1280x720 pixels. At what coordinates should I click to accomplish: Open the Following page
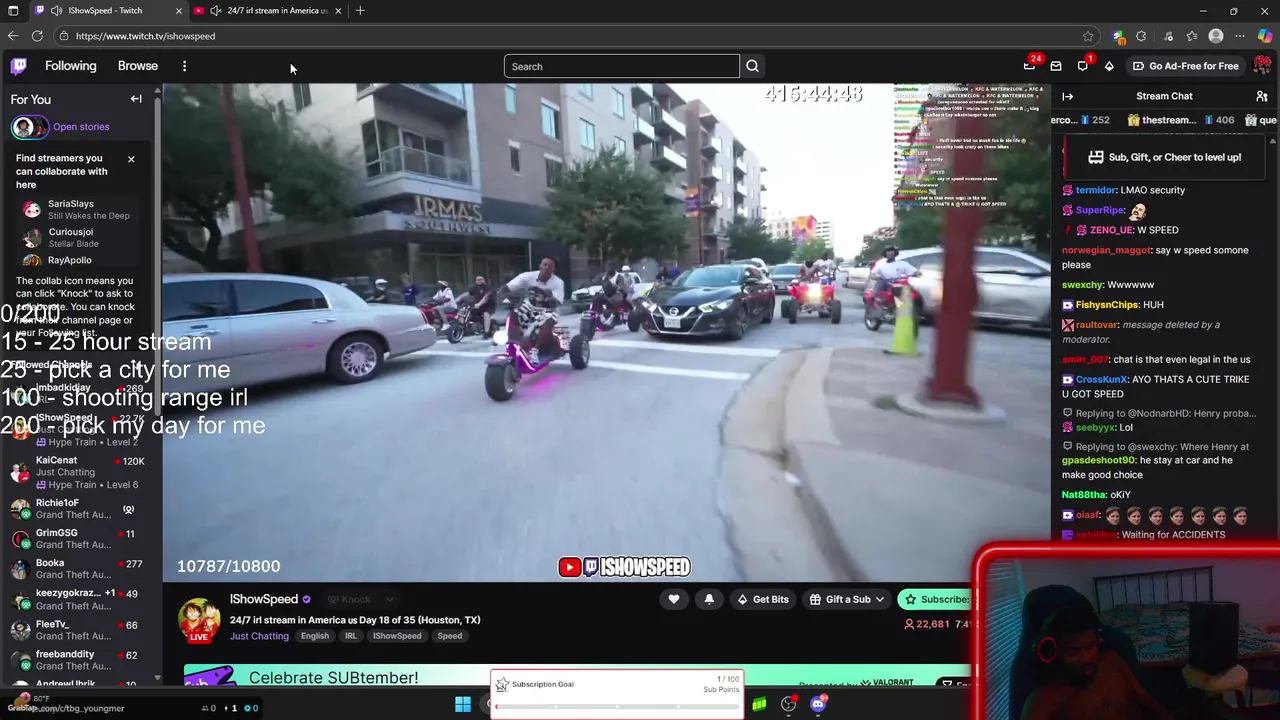coord(71,66)
